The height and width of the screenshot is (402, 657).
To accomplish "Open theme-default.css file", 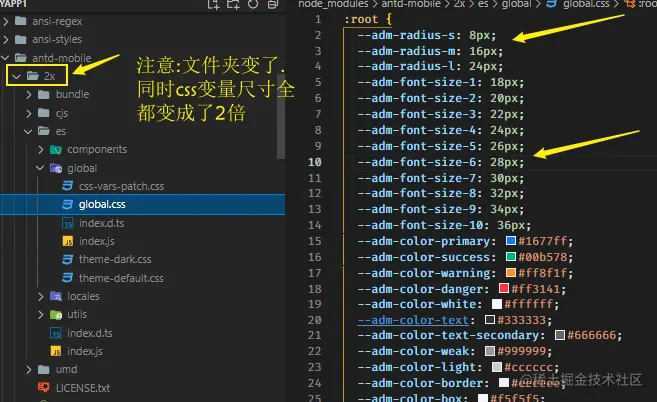I will [x=121, y=278].
